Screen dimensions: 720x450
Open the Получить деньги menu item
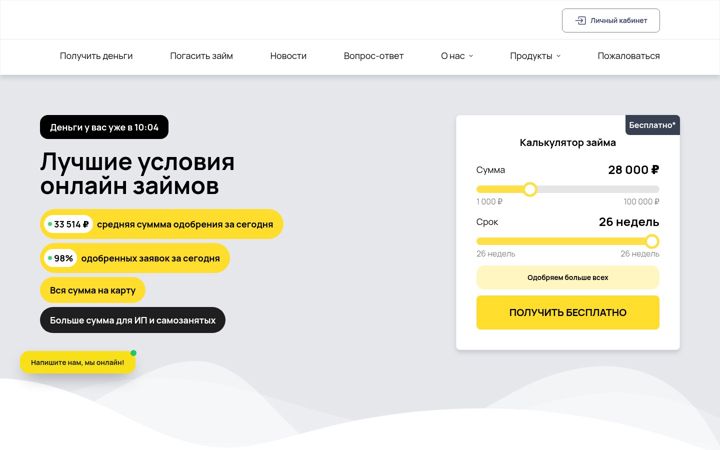96,56
